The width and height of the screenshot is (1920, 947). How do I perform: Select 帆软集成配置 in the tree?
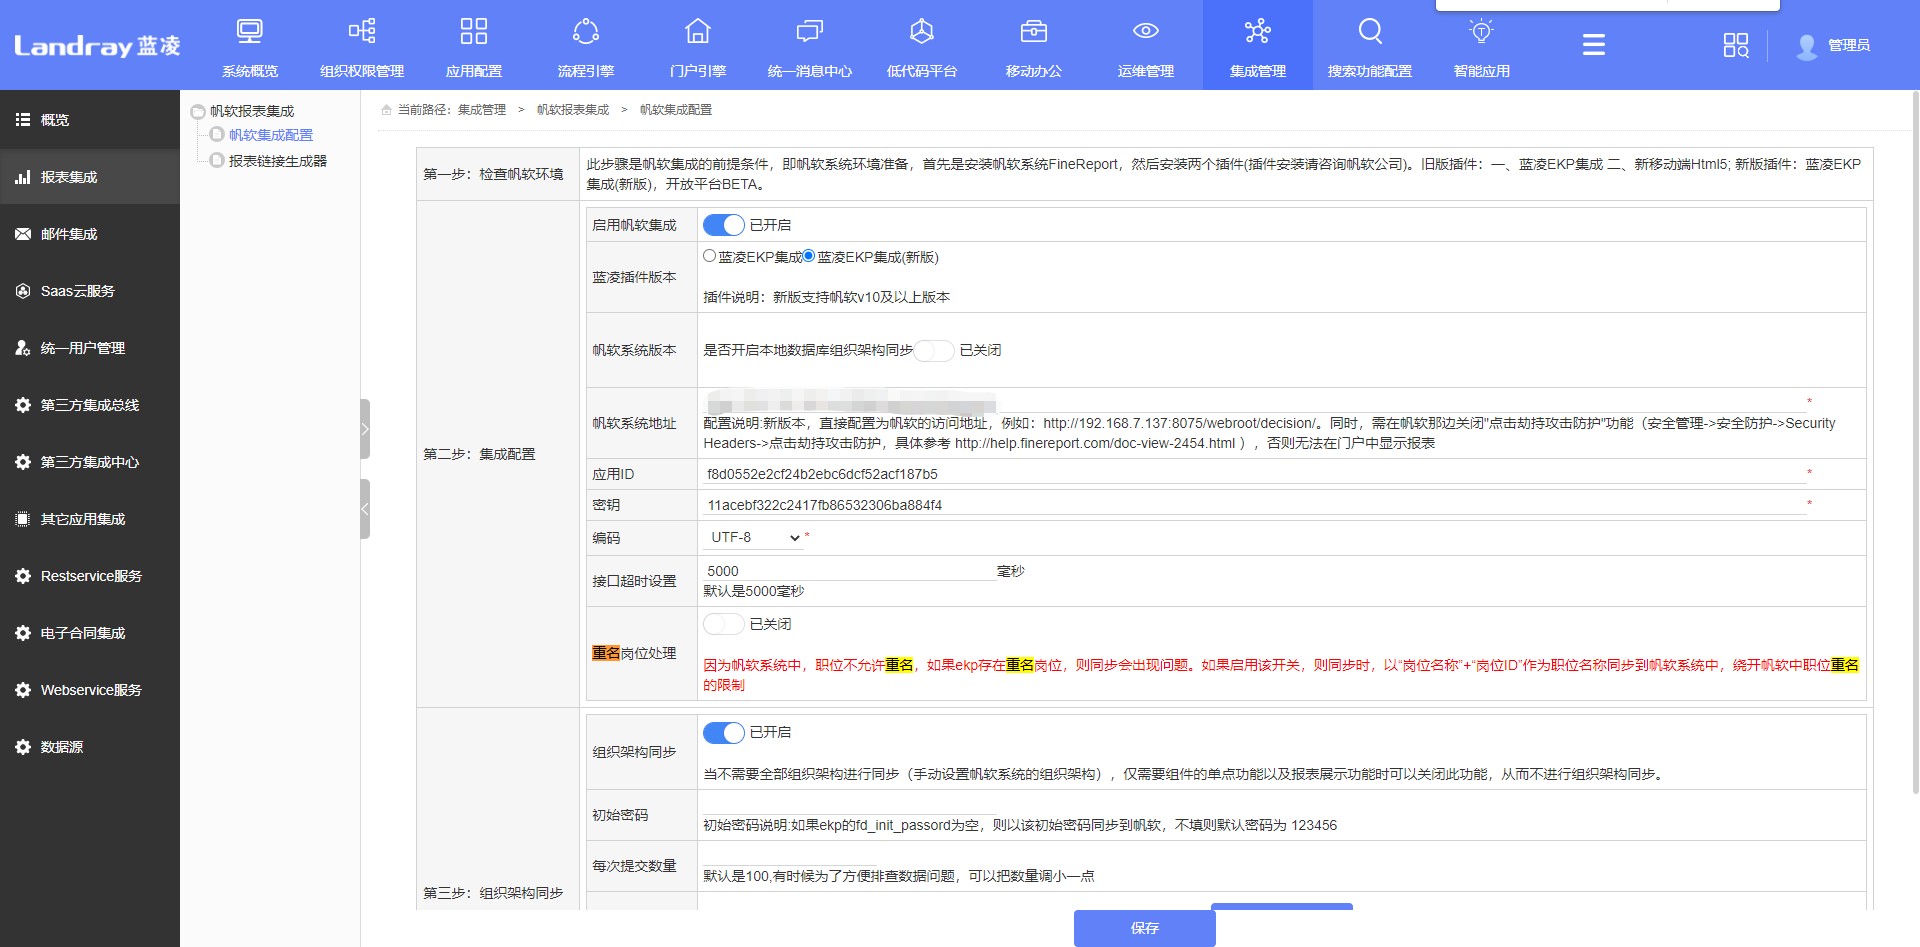(271, 135)
